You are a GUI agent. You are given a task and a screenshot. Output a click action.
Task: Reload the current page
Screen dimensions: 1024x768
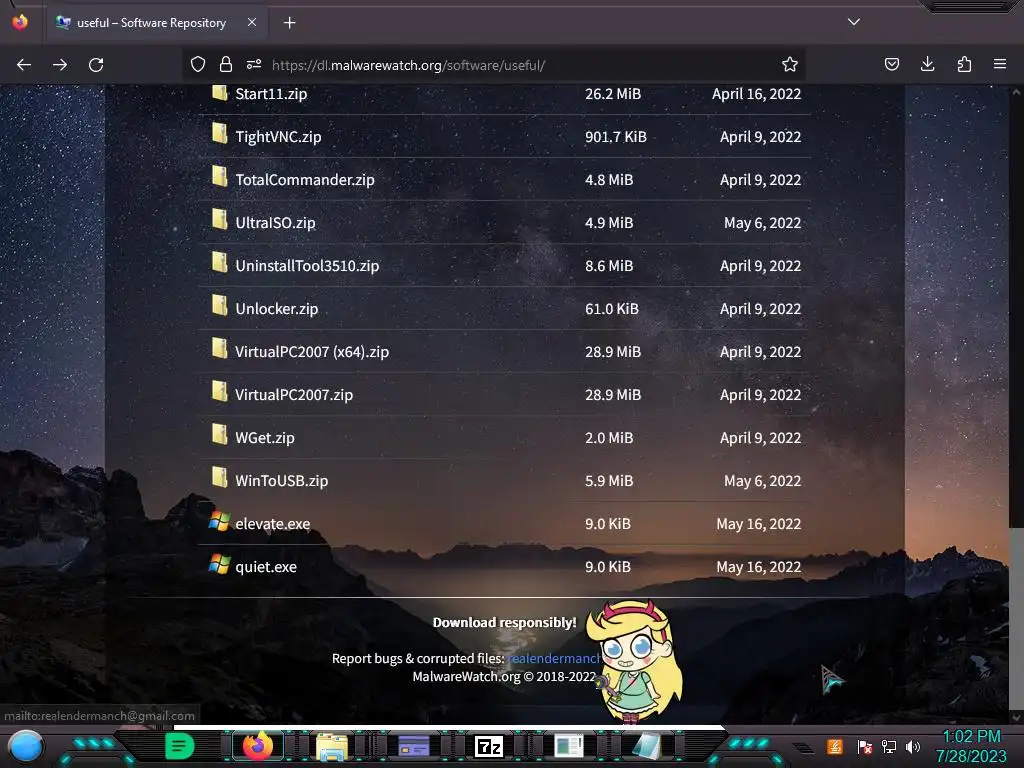coord(96,65)
